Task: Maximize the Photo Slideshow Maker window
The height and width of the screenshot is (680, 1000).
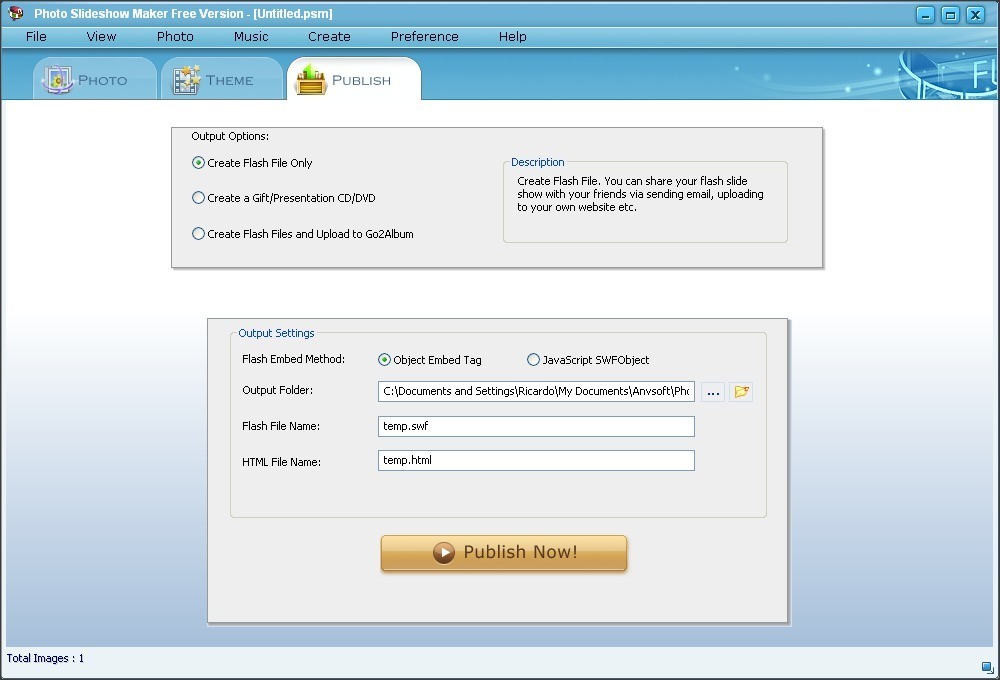Action: pos(950,14)
